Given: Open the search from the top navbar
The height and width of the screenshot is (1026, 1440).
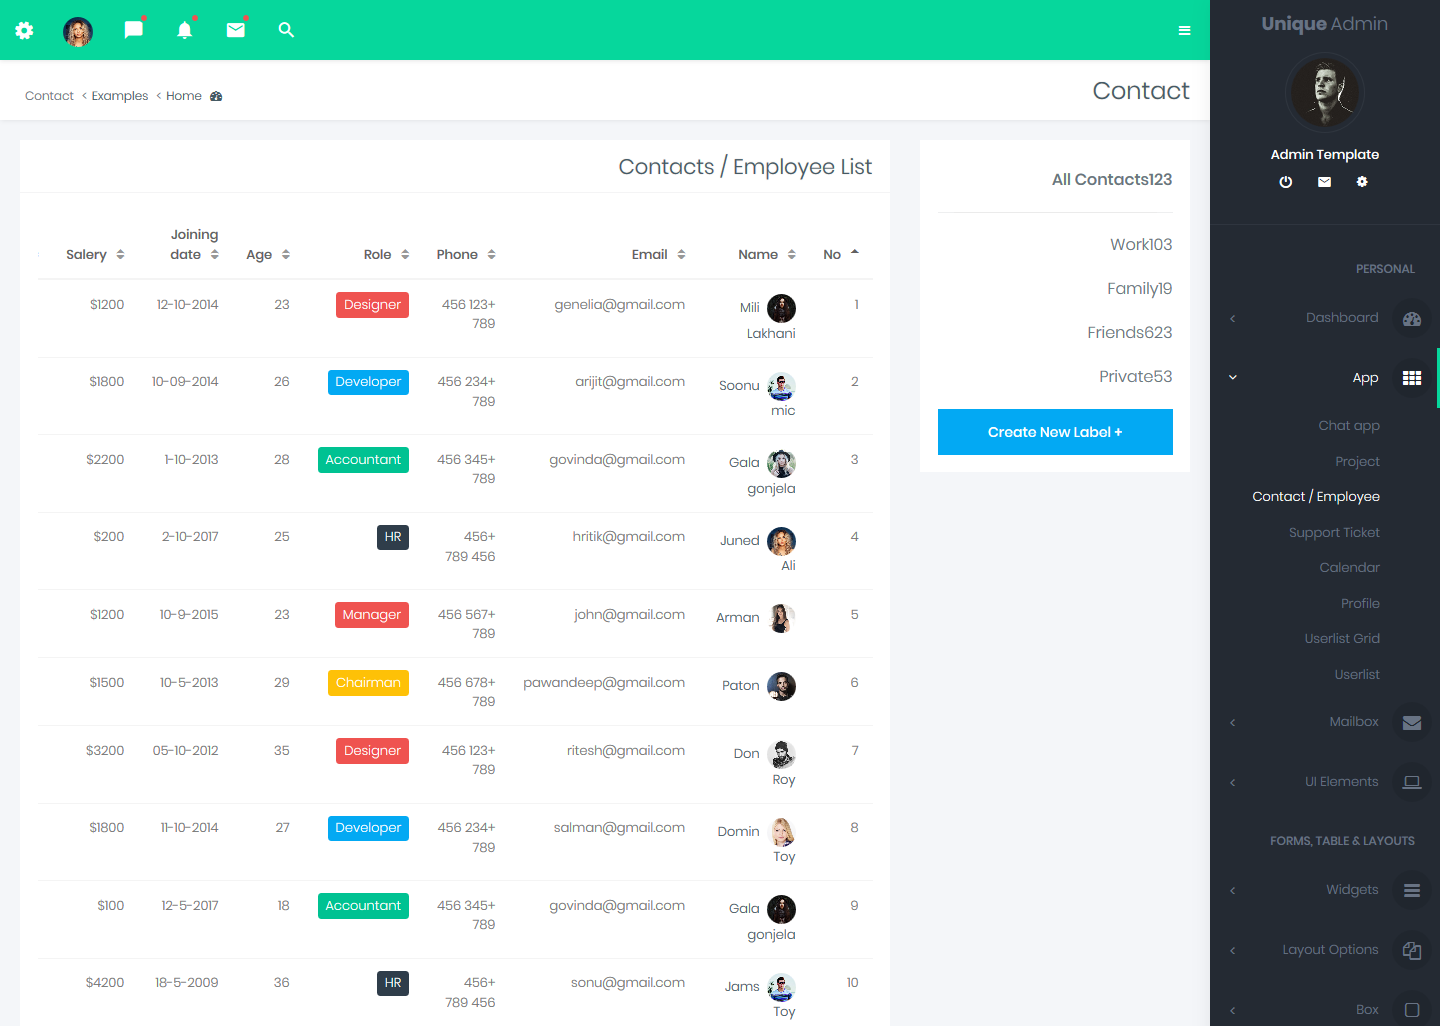Looking at the screenshot, I should (286, 30).
